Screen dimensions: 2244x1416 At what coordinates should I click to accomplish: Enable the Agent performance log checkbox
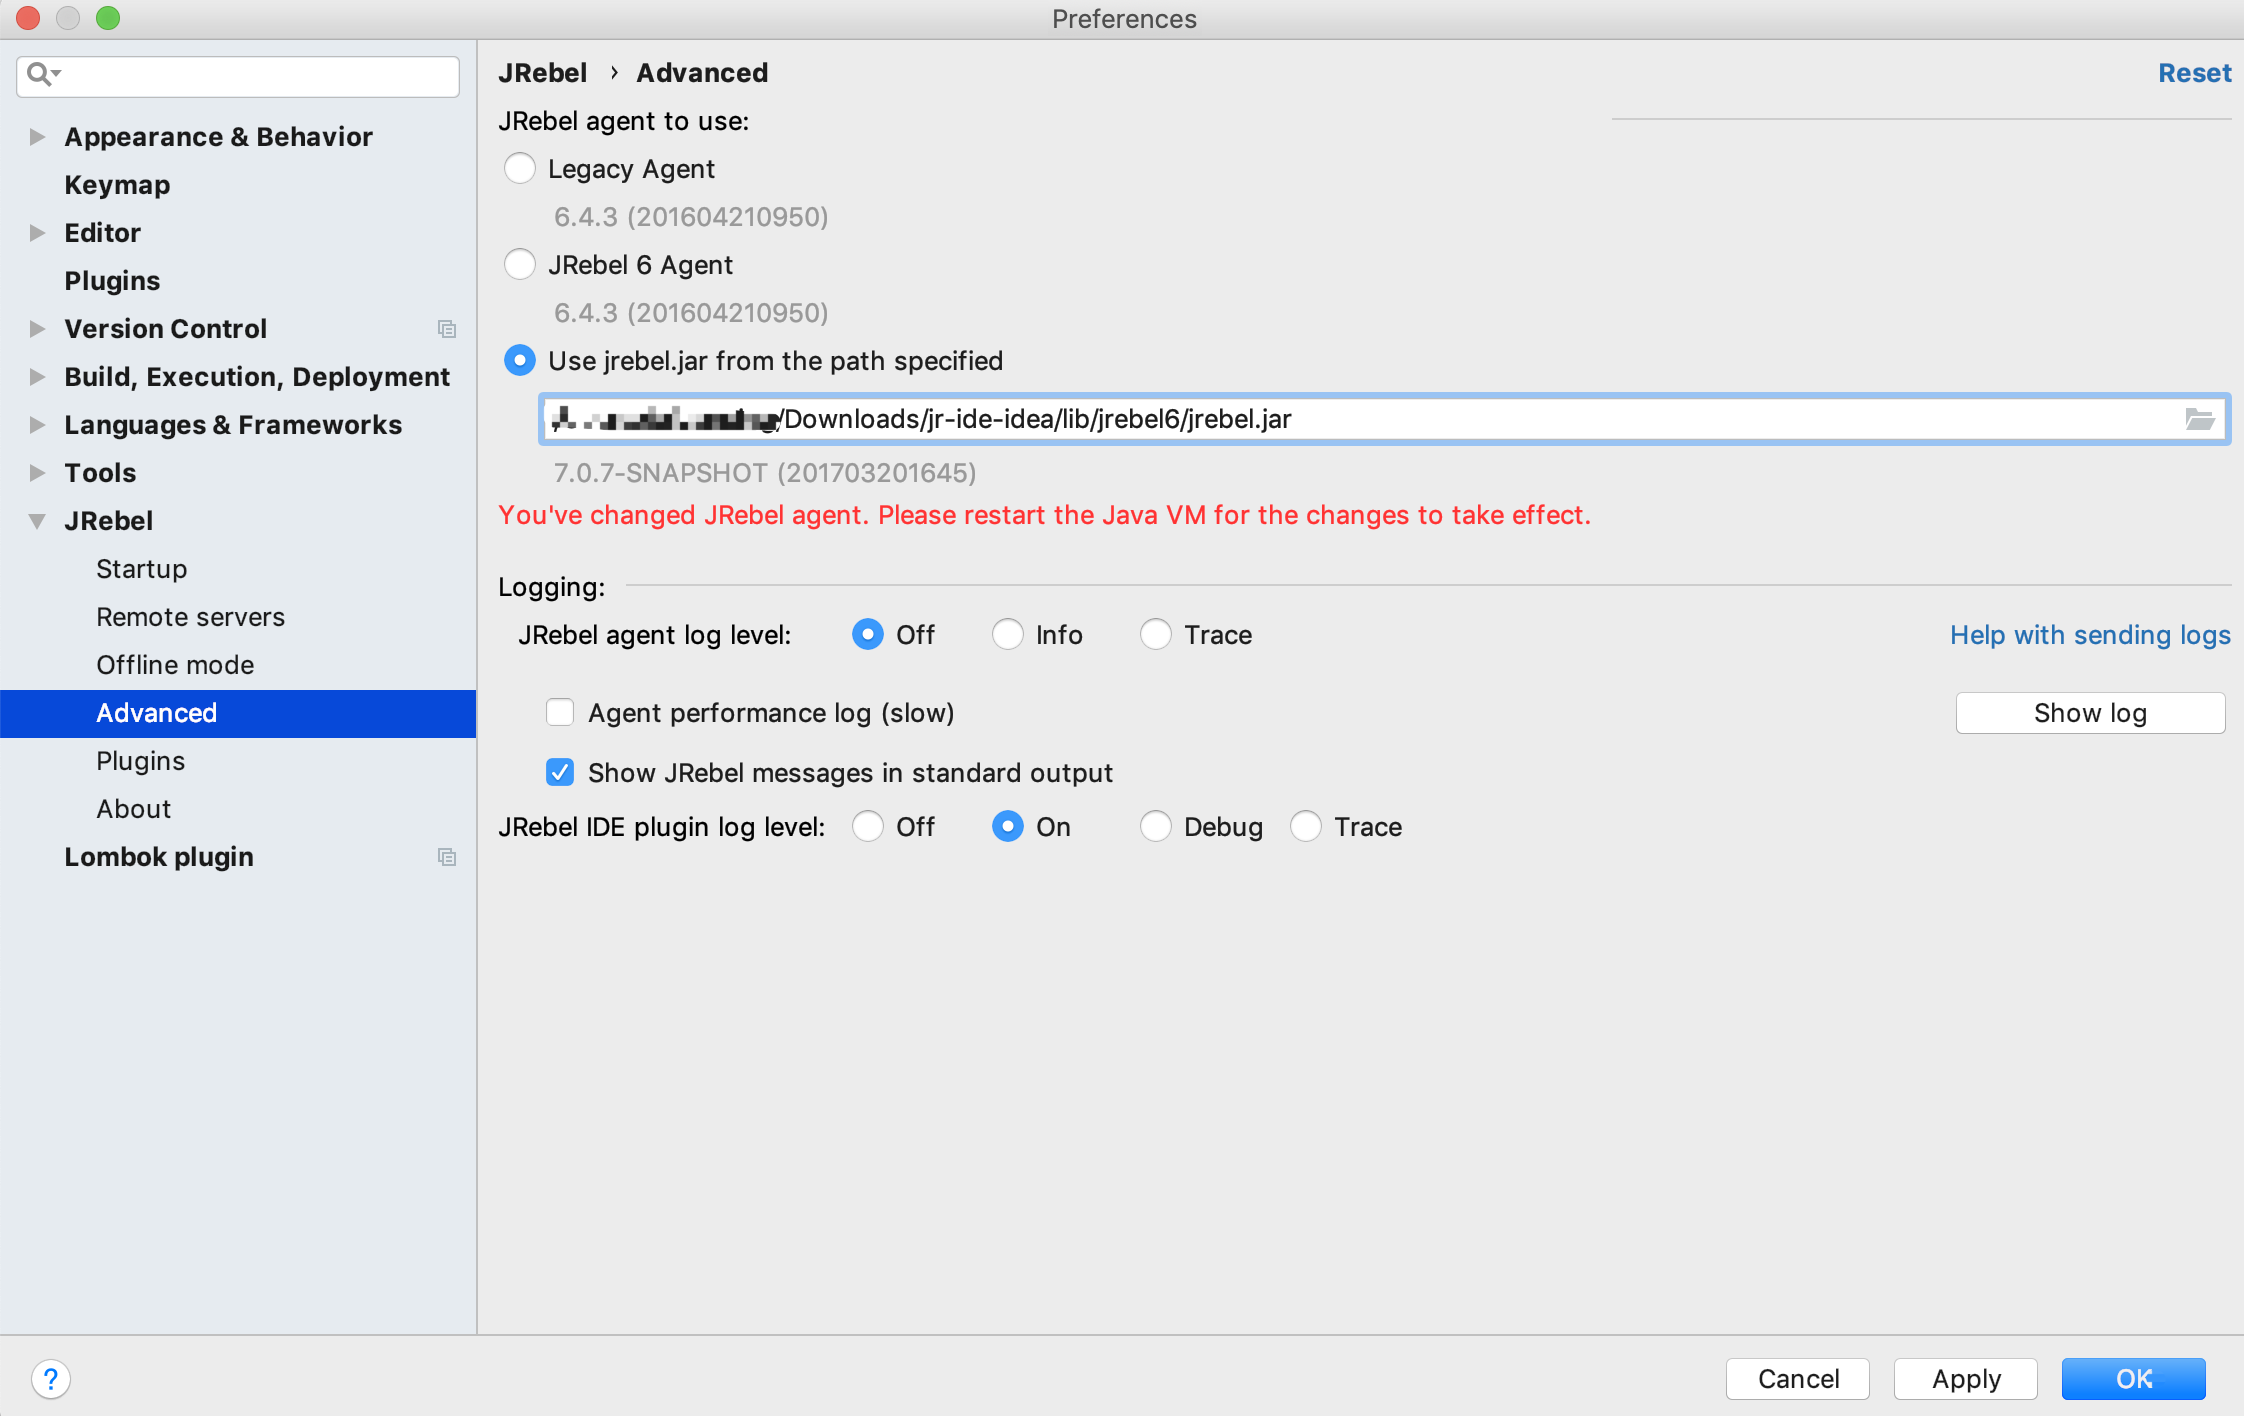pos(560,712)
